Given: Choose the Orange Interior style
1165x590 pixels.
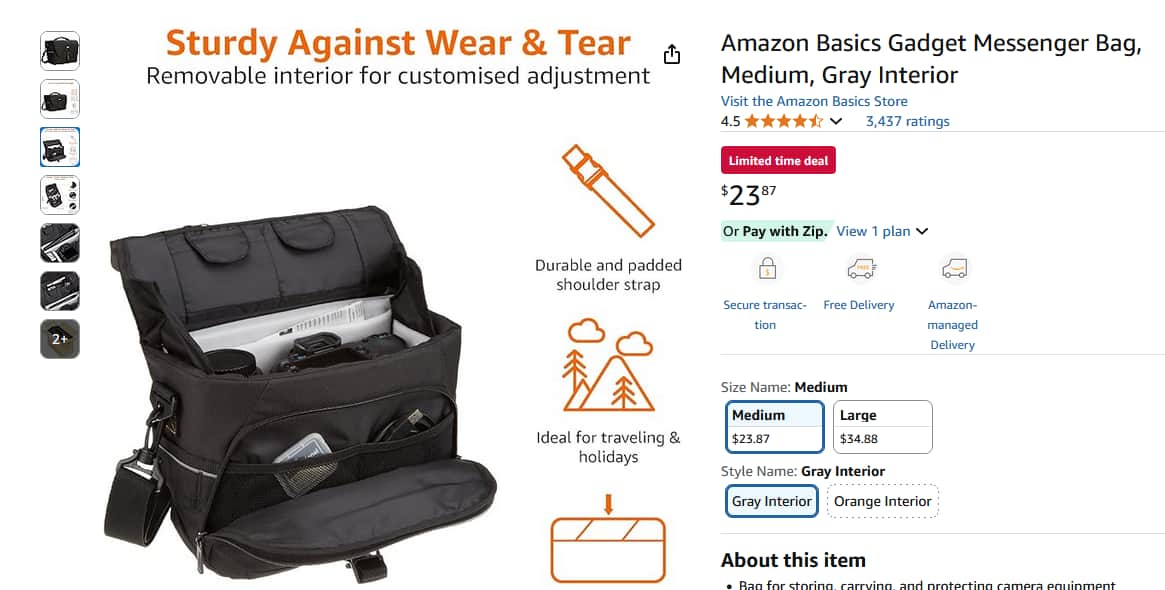Looking at the screenshot, I should 883,501.
